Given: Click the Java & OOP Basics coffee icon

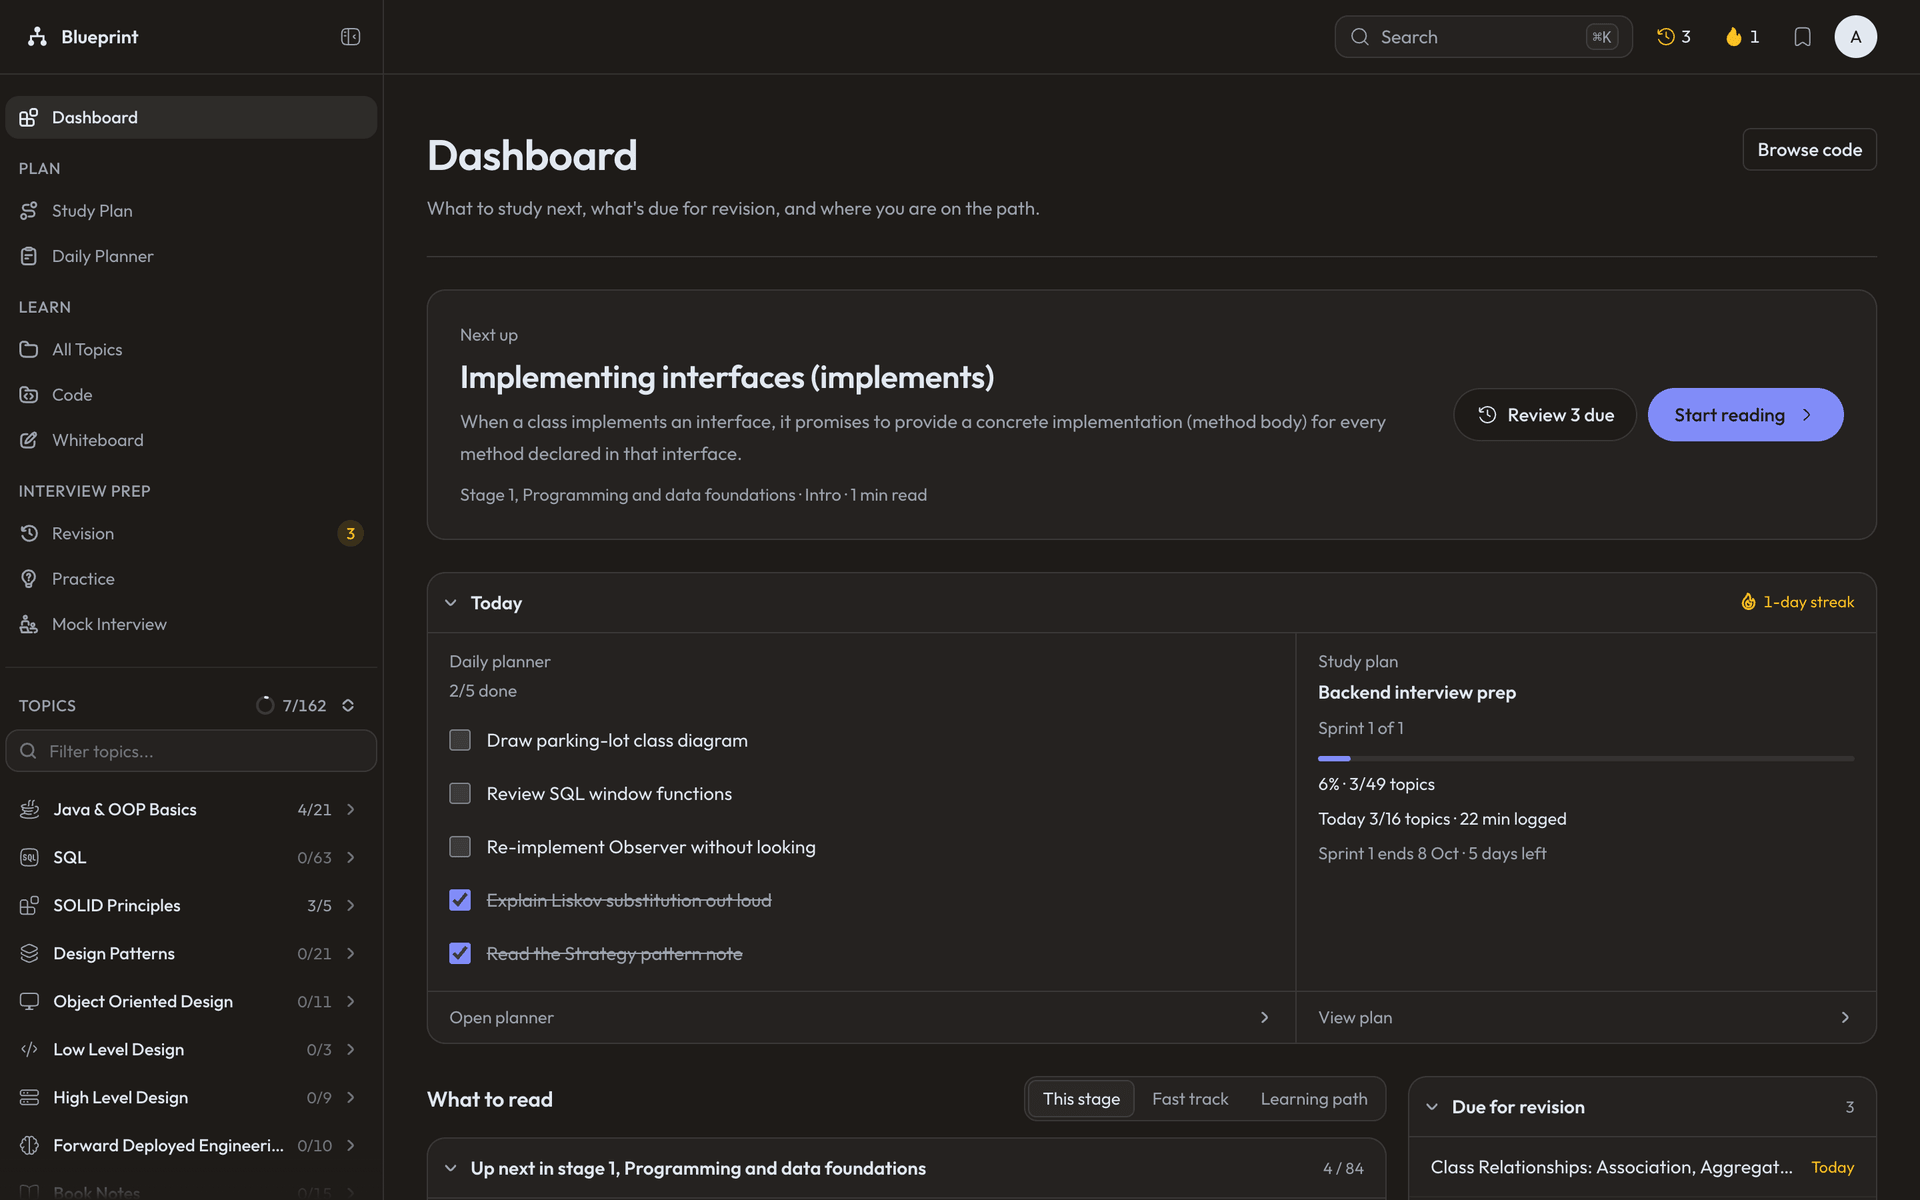Looking at the screenshot, I should tap(30, 809).
